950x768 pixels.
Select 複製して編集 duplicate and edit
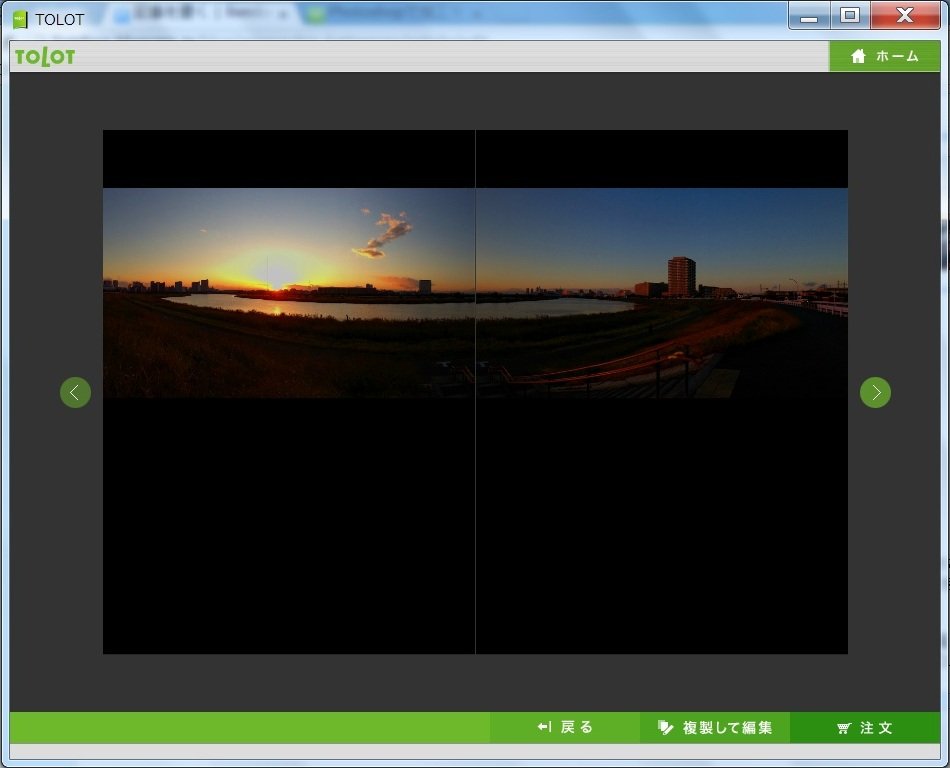(715, 727)
